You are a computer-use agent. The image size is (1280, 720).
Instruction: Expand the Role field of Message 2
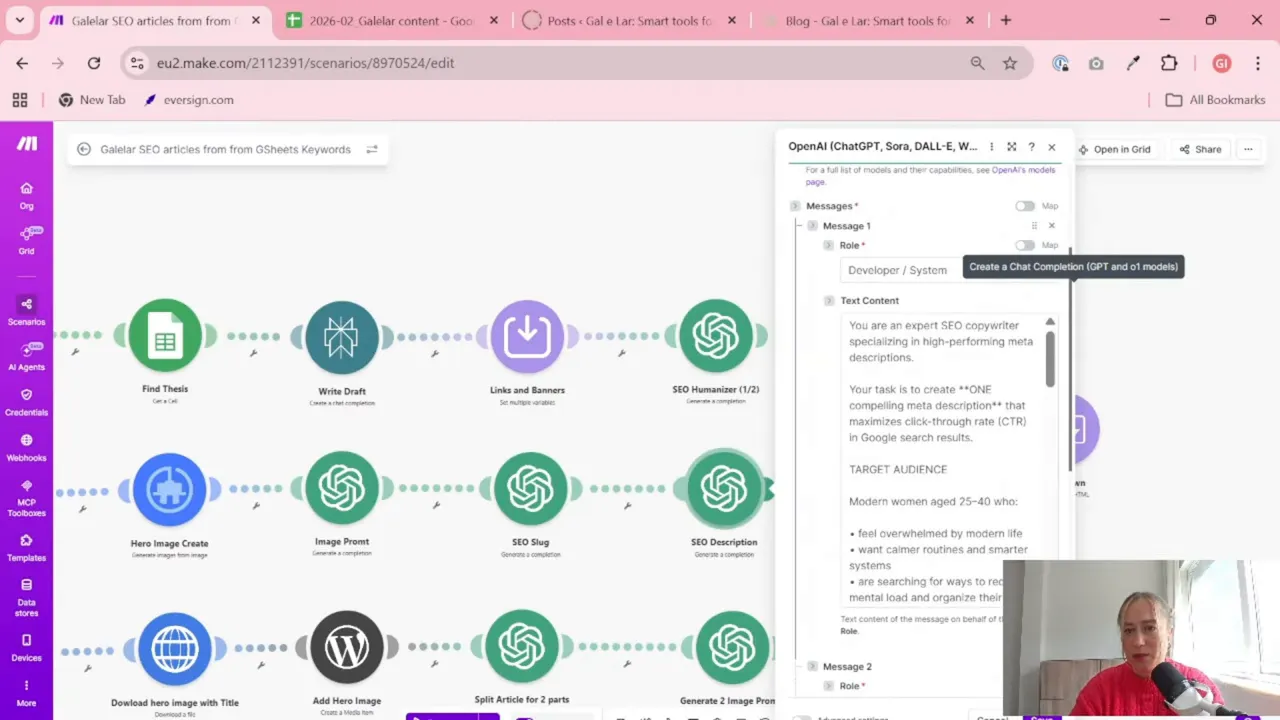tap(828, 686)
